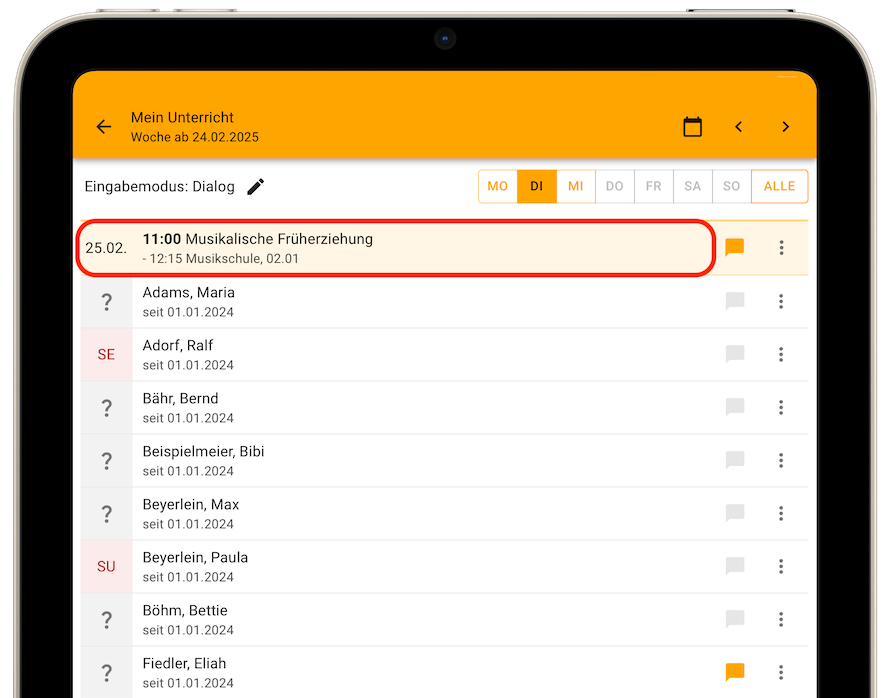The height and width of the screenshot is (698, 890).
Task: Add a comment for Adorf, Ralf
Action: point(735,354)
